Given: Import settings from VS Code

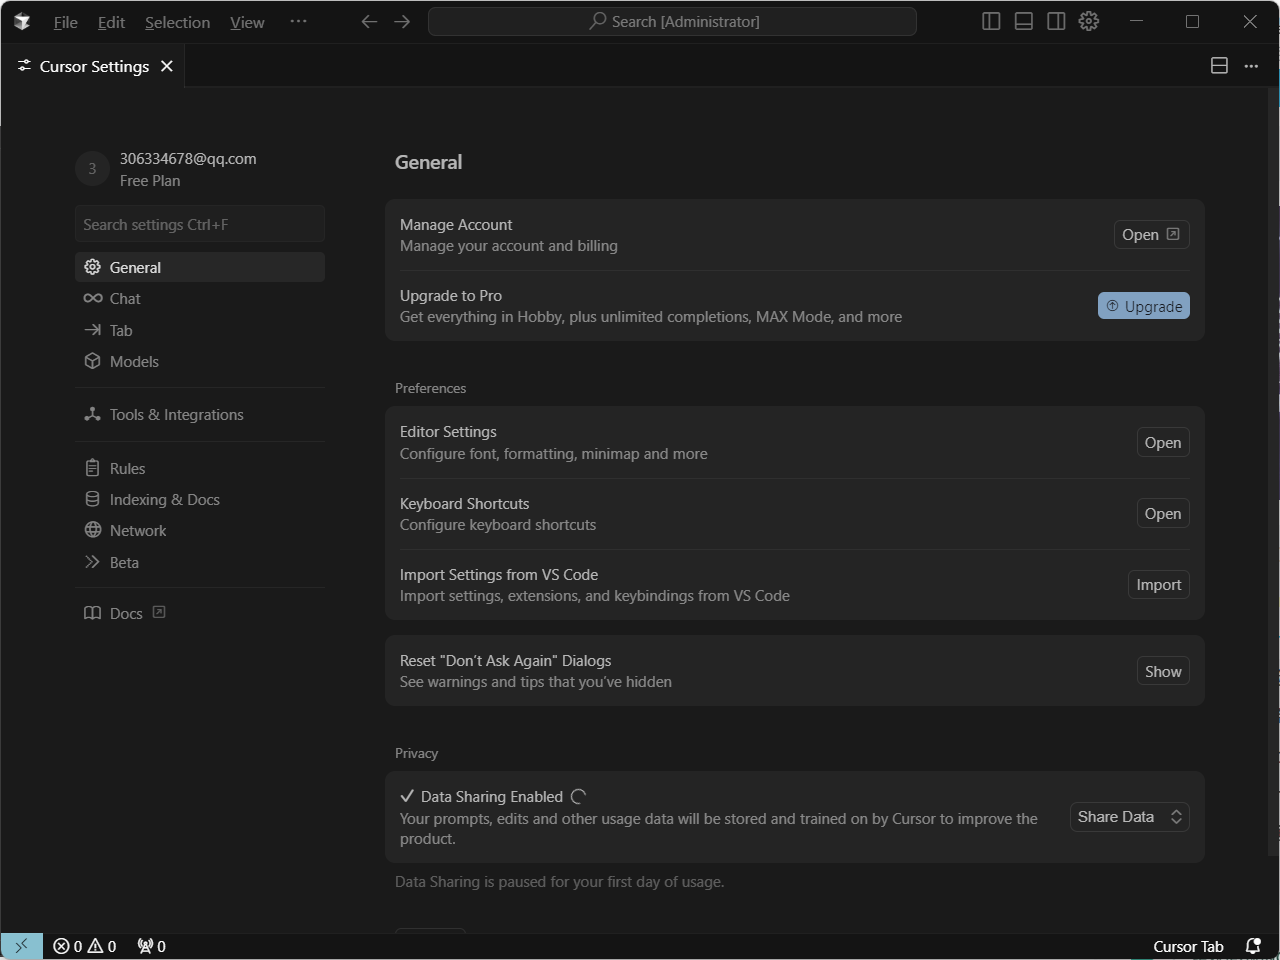Looking at the screenshot, I should pyautogui.click(x=1158, y=584).
